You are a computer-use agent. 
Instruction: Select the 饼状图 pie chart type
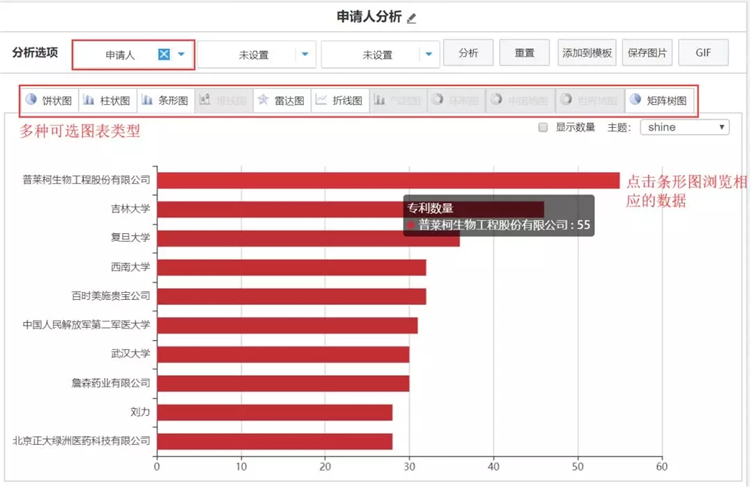tap(48, 100)
